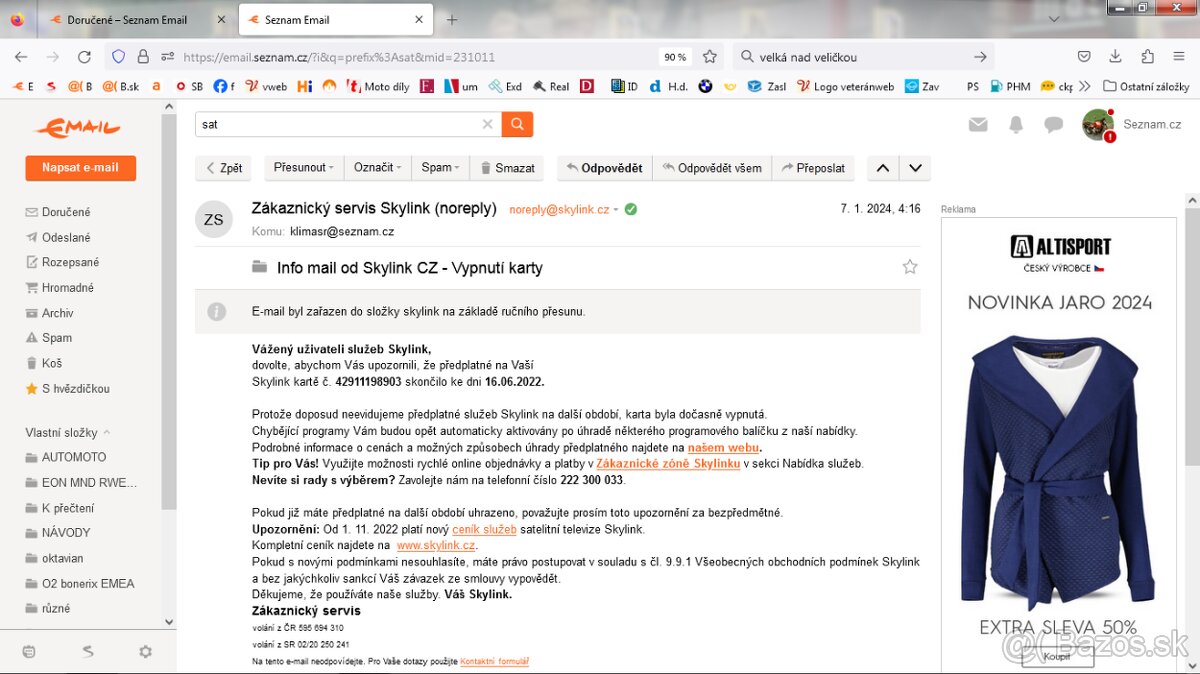Open the Spam dropdown options
Screen dimensions: 1200x674
pos(440,168)
